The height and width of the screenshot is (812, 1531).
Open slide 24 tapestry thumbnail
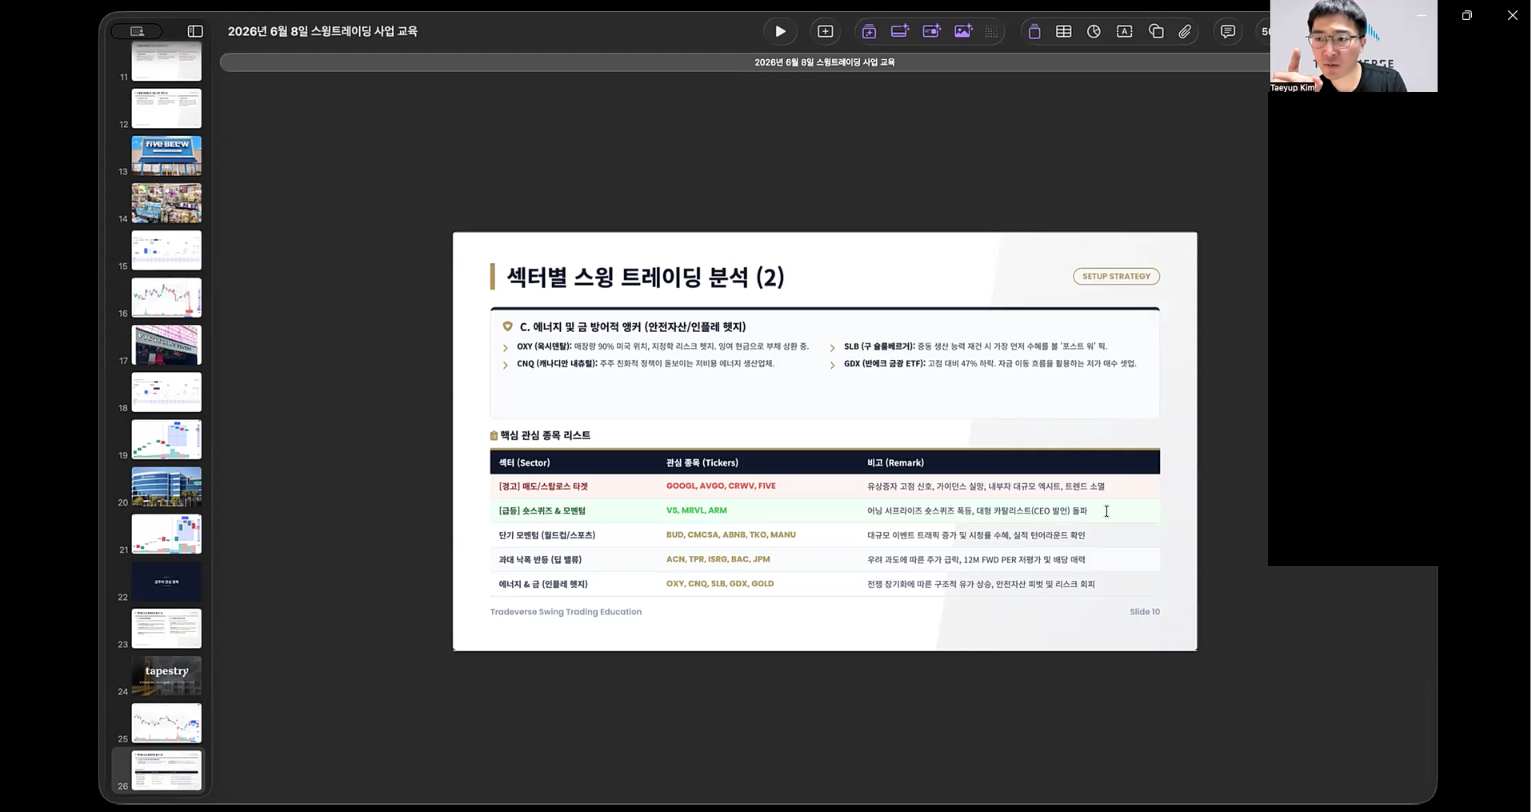[166, 676]
